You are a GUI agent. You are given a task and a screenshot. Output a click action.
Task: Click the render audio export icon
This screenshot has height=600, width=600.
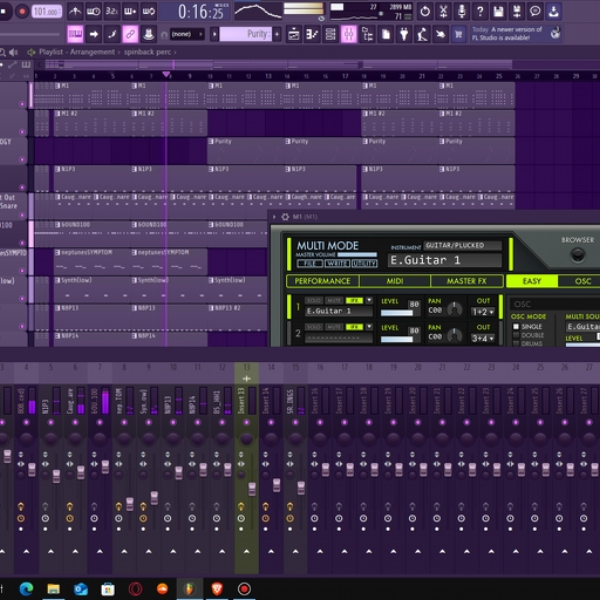coord(517,11)
